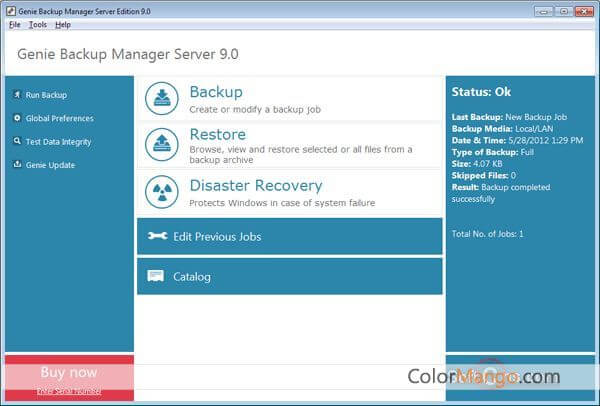600x406 pixels.
Task: Open the Edit Previous Jobs label
Action: (217, 236)
